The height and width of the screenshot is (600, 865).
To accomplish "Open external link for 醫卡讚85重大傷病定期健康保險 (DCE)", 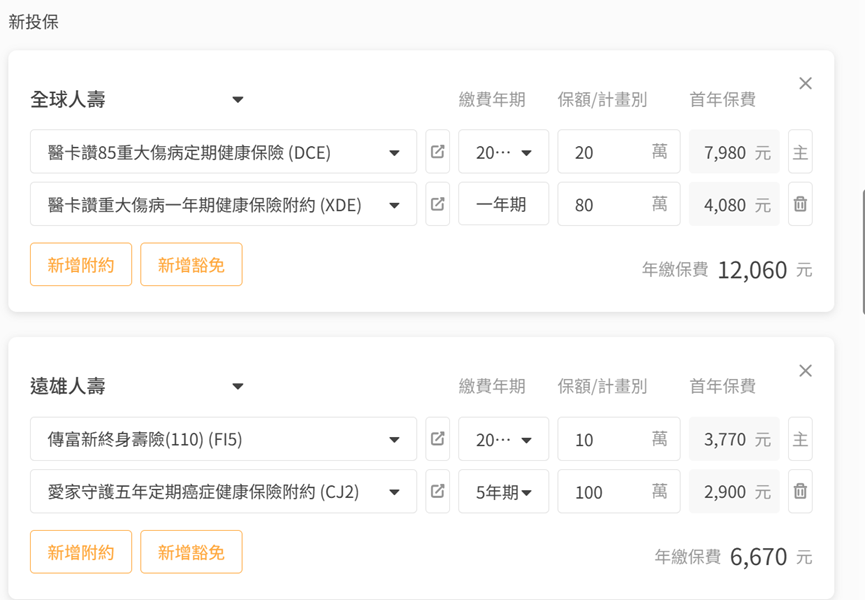I will (437, 153).
